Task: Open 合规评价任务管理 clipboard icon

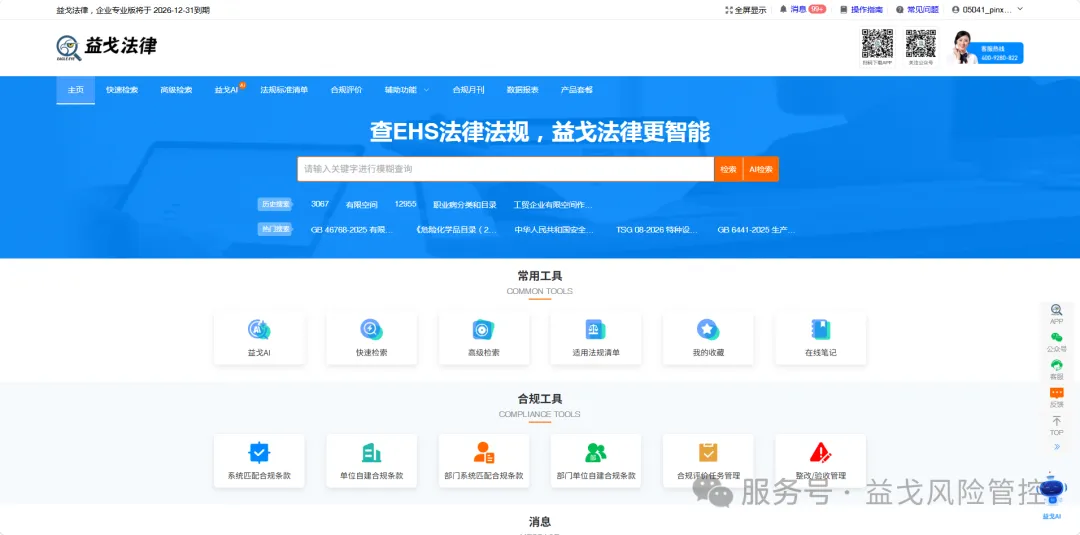Action: pyautogui.click(x=707, y=452)
